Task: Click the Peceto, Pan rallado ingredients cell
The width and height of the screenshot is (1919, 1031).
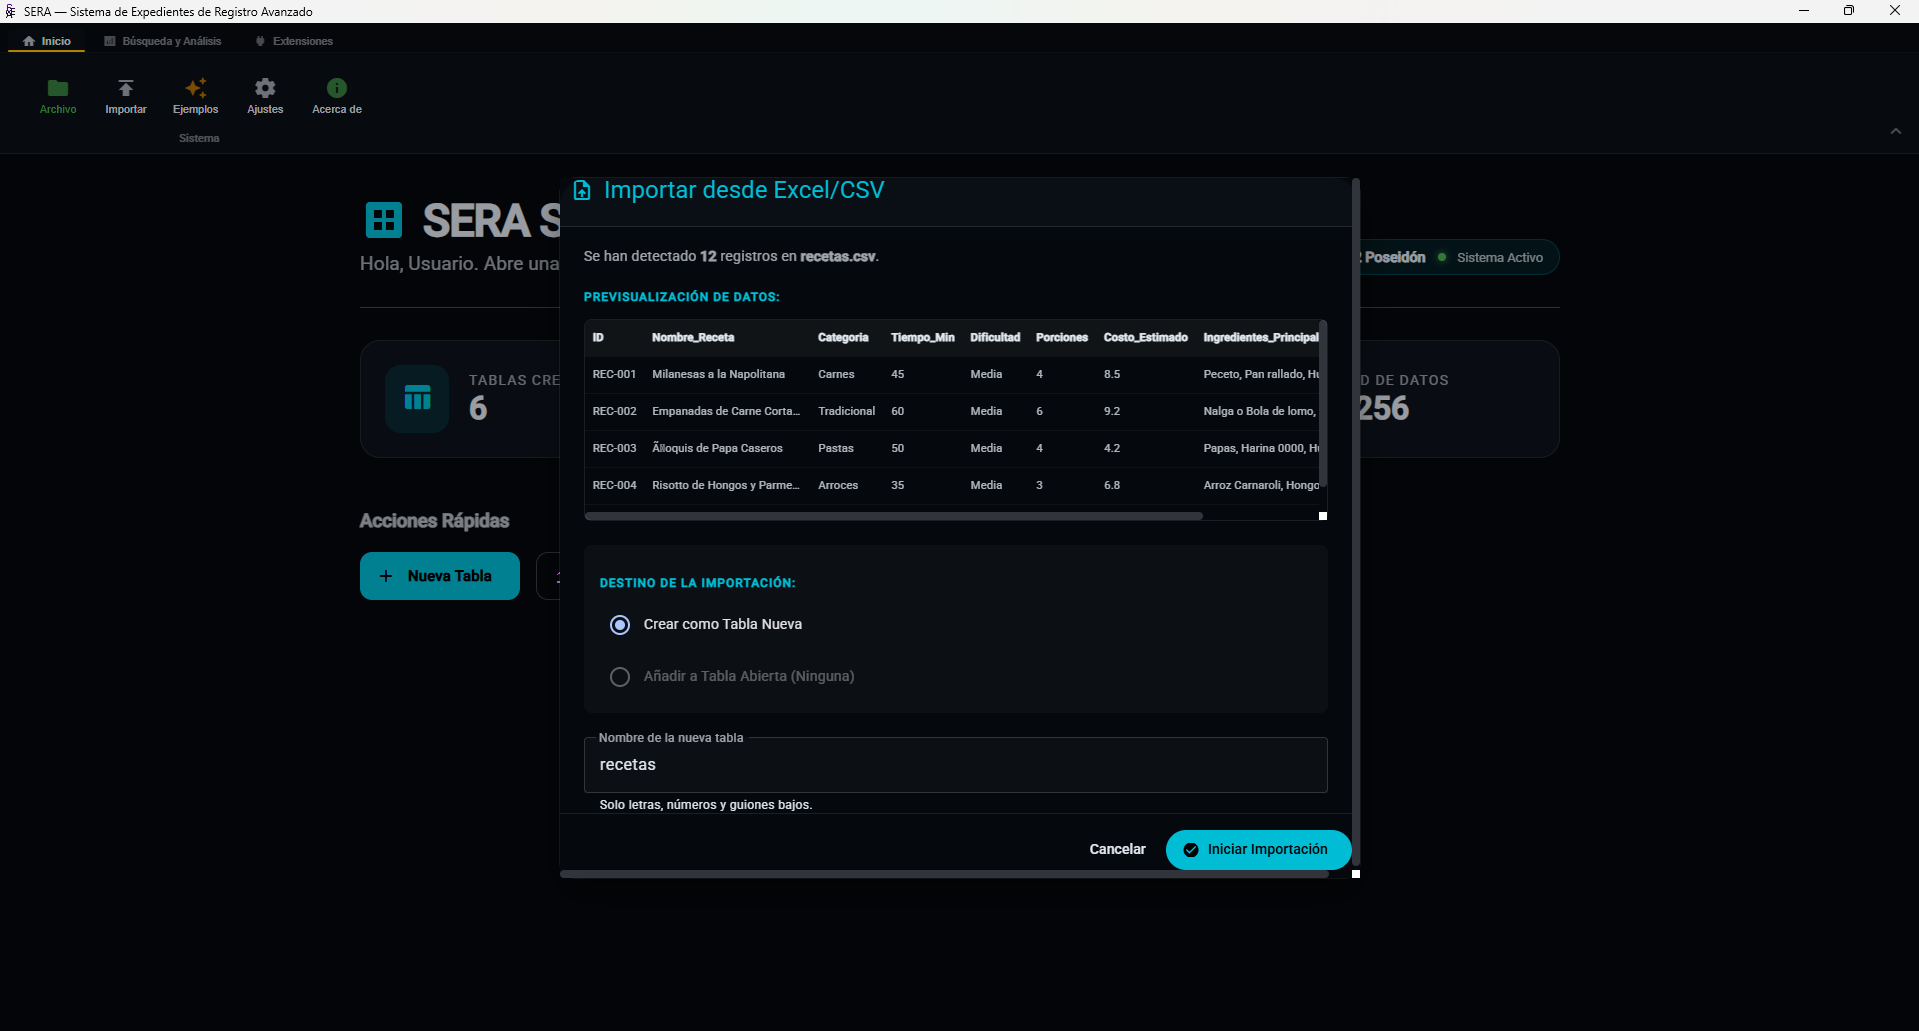Action: (1261, 375)
